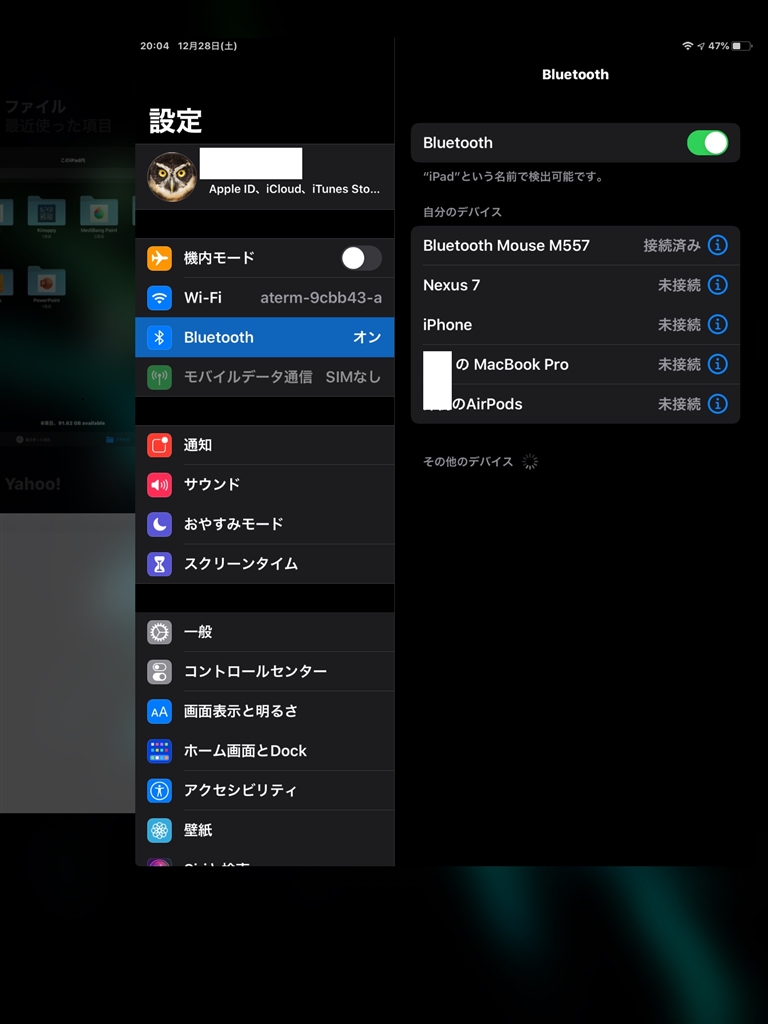
Task: Open モバイルデータ通信 settings row
Action: pyautogui.click(x=264, y=377)
